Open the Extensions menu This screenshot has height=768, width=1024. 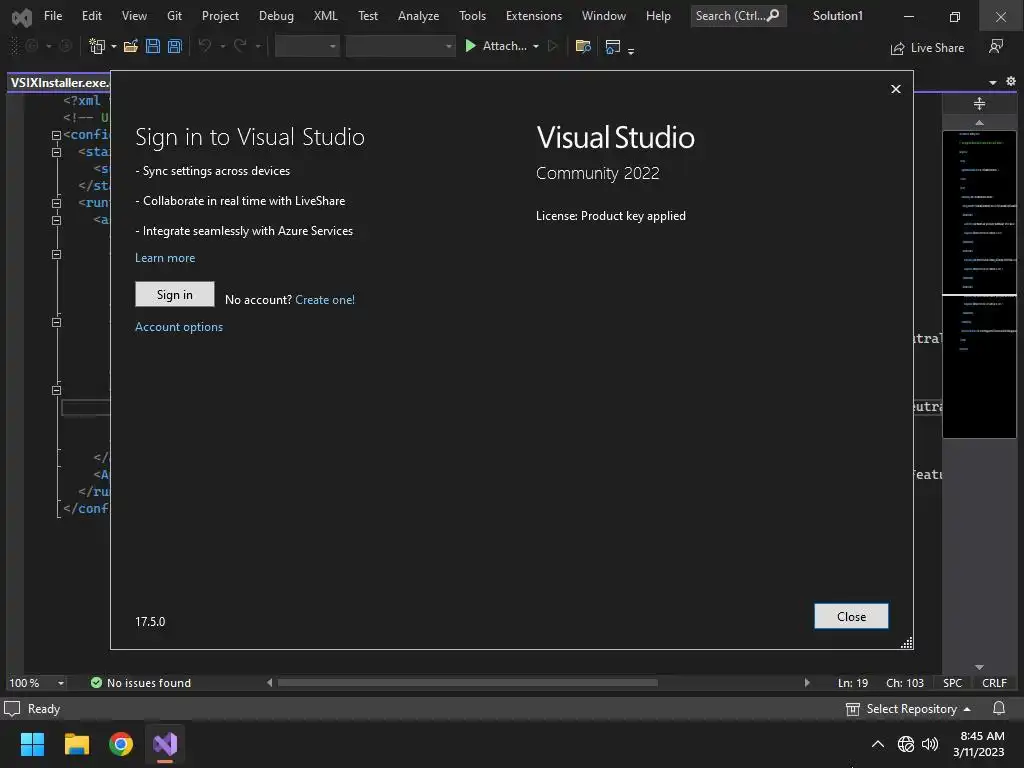tap(534, 16)
